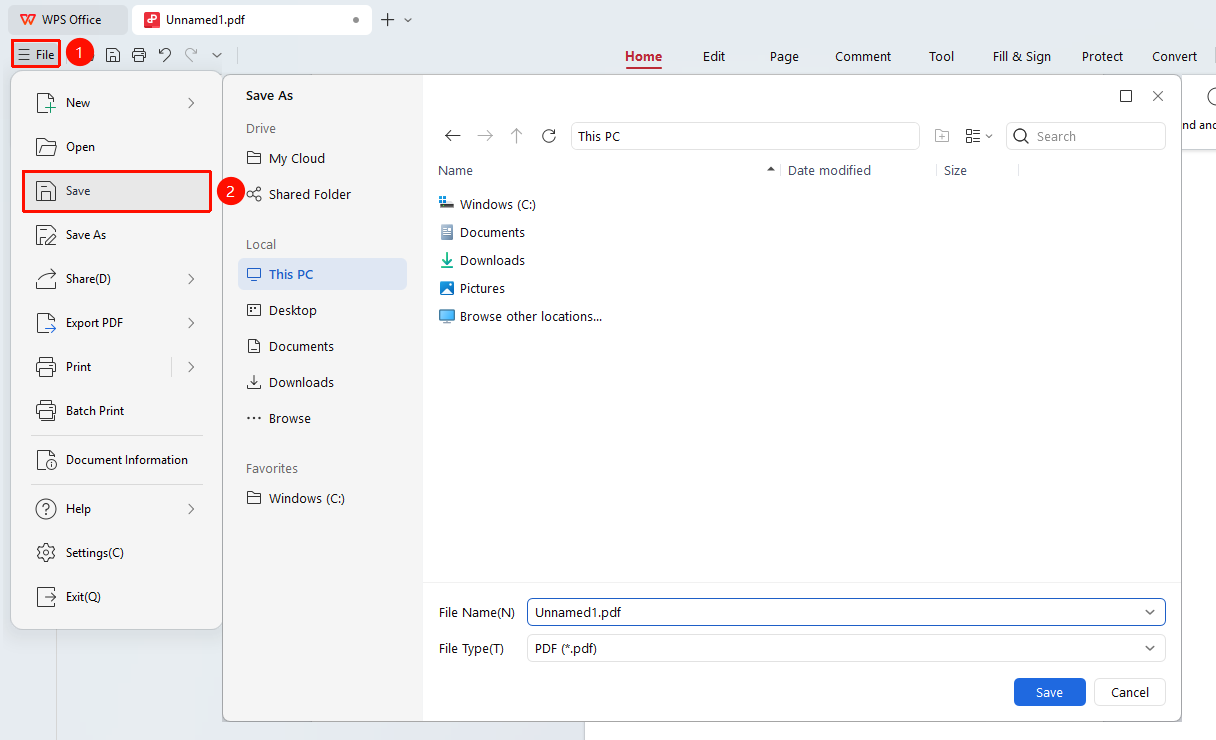Open Document Information from File menu
Viewport: 1216px width, 740px height.
click(117, 460)
